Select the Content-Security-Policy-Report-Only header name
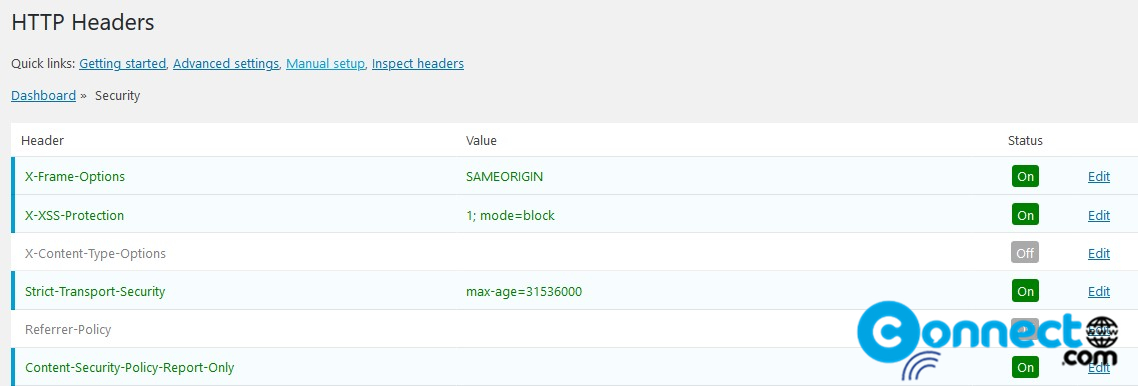The height and width of the screenshot is (386, 1138). tap(129, 368)
